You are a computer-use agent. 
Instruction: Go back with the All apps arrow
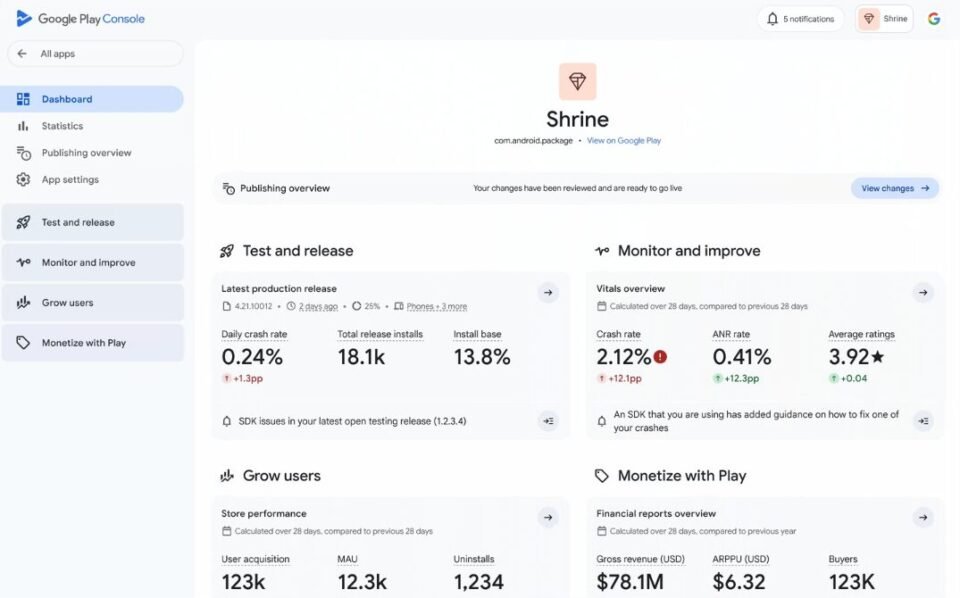pos(22,52)
